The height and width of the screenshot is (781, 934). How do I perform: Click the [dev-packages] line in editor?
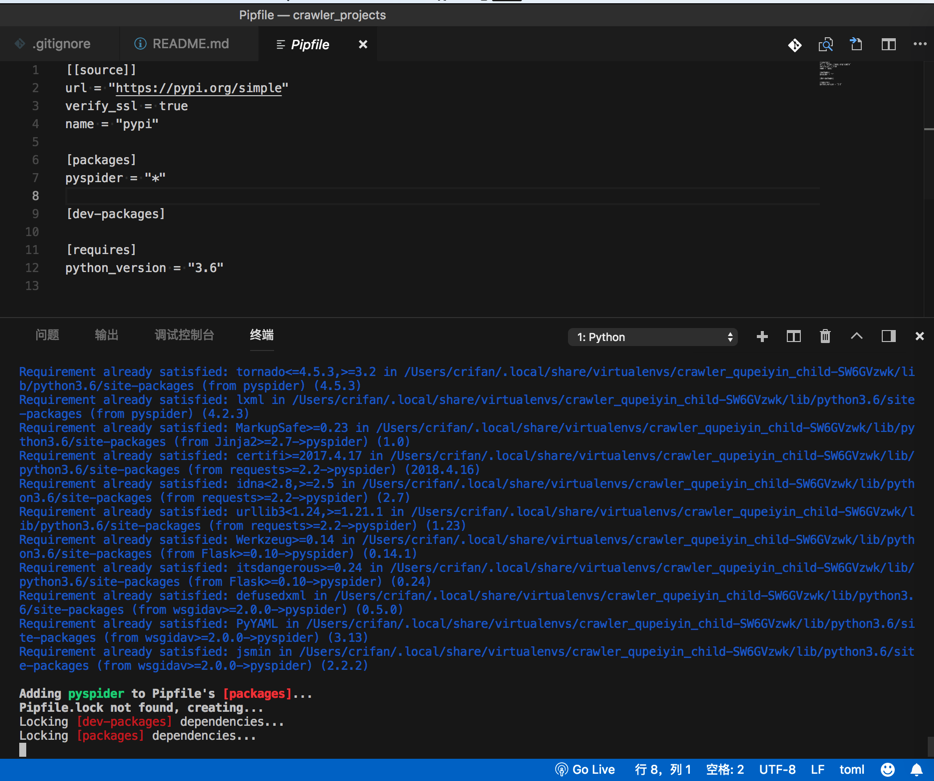pos(116,214)
